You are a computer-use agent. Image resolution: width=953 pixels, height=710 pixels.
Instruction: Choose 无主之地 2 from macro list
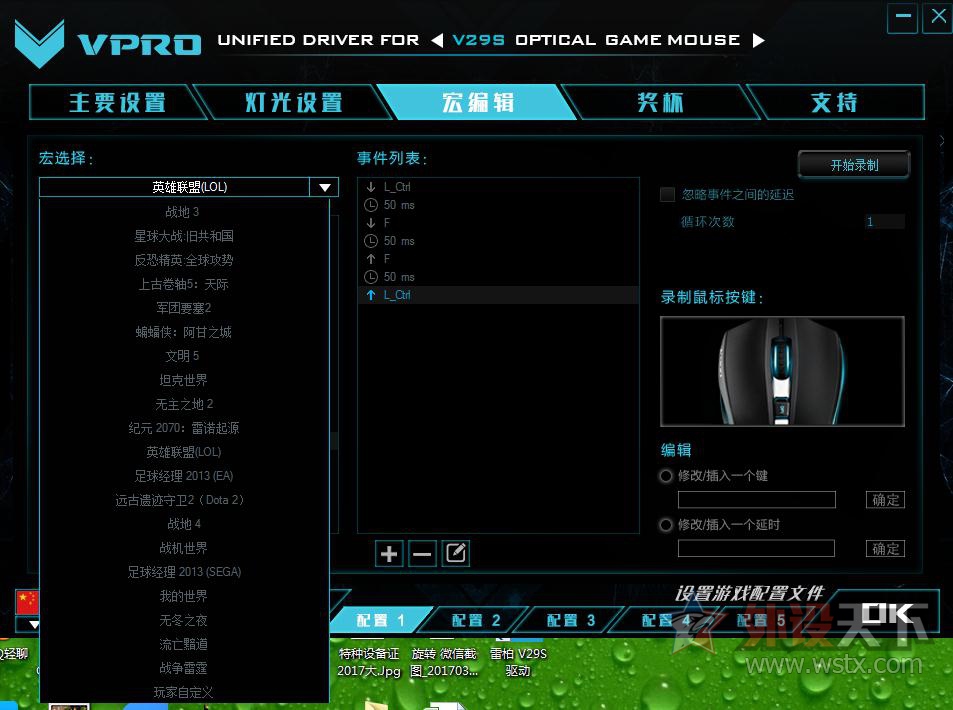184,404
